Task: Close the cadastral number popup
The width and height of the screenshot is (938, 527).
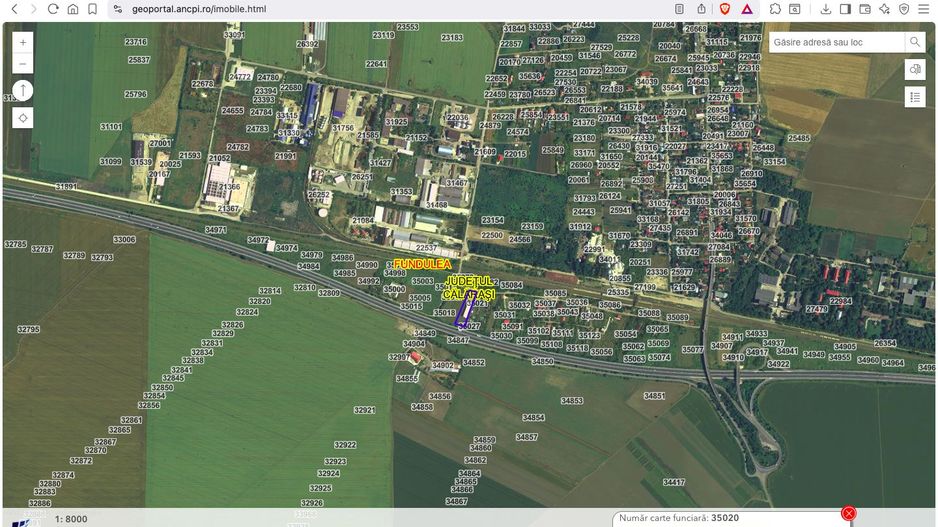Action: coord(848,514)
